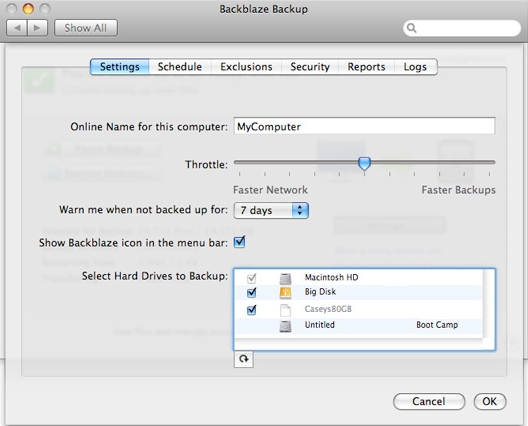Go back with the left arrow button
Image resolution: width=528 pixels, height=426 pixels.
17,28
